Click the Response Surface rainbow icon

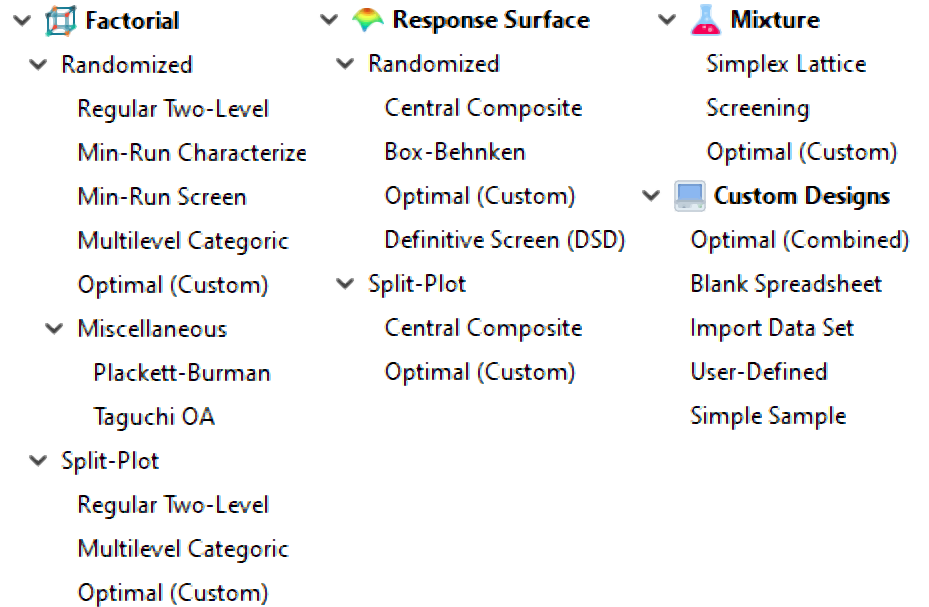point(367,20)
